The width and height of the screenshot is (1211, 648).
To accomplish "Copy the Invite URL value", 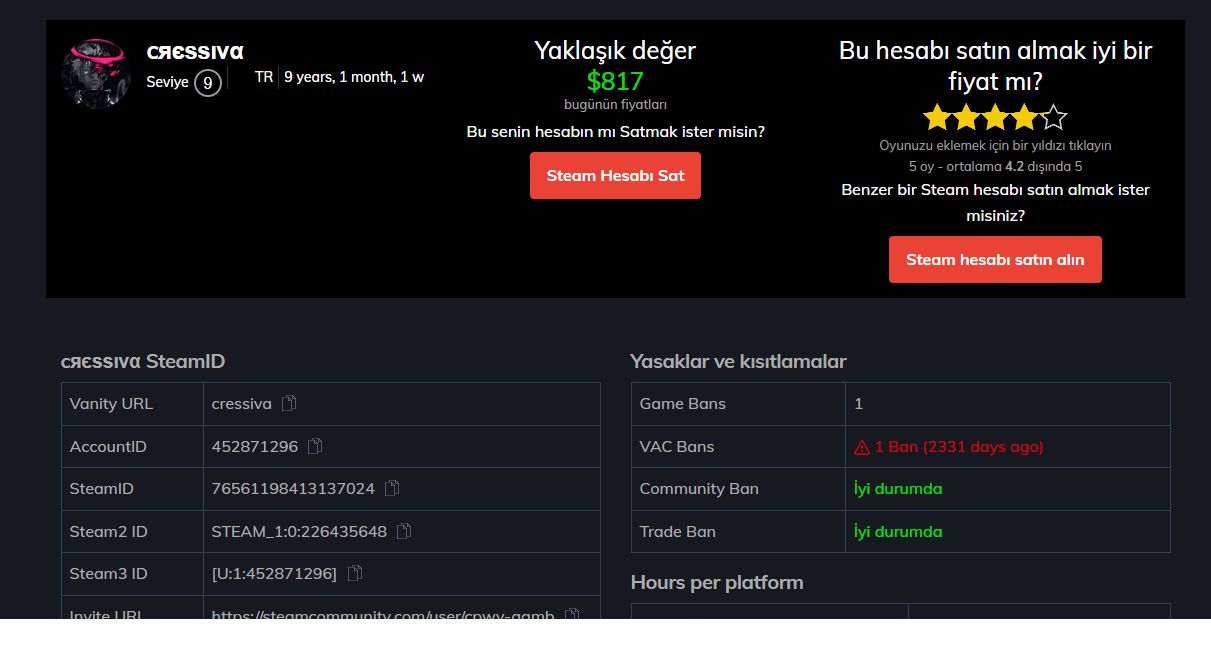I will coord(572,614).
